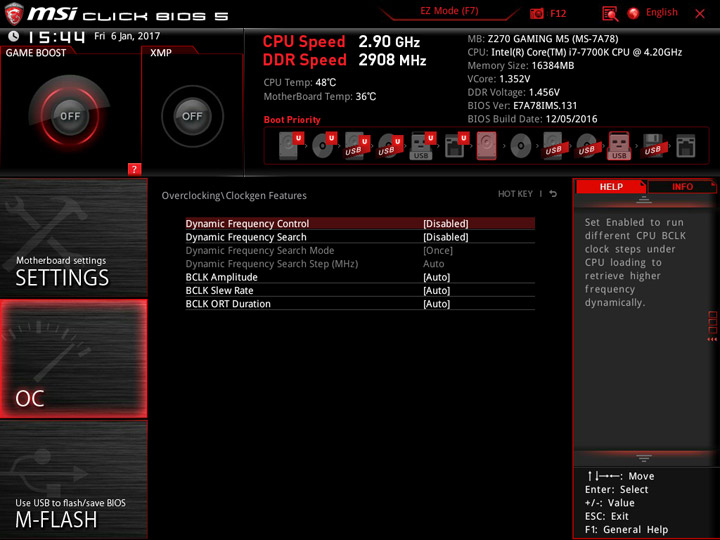Click the HOT KEY button
The image size is (720, 540).
pyautogui.click(x=515, y=194)
